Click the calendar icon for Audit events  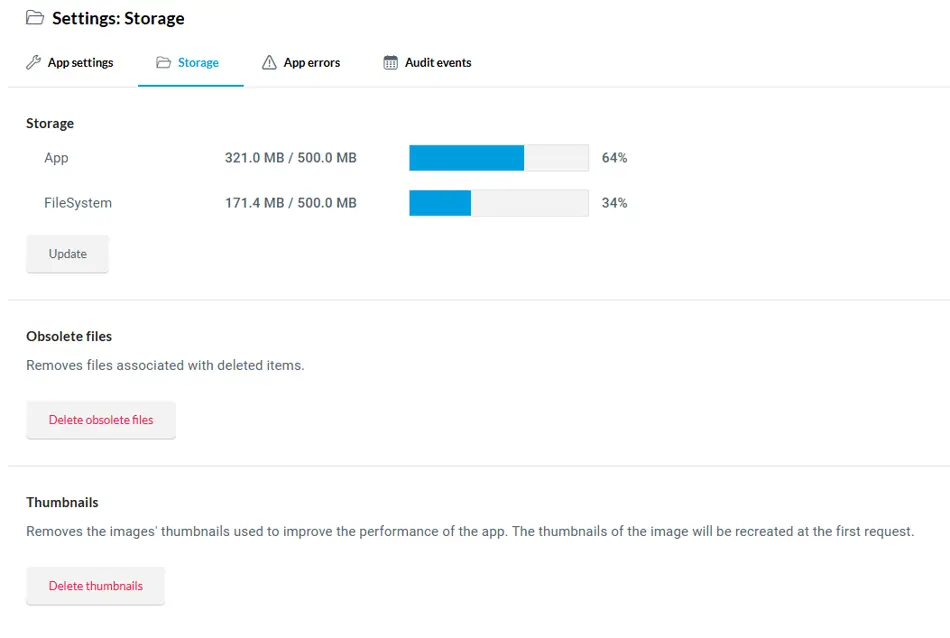pos(391,62)
